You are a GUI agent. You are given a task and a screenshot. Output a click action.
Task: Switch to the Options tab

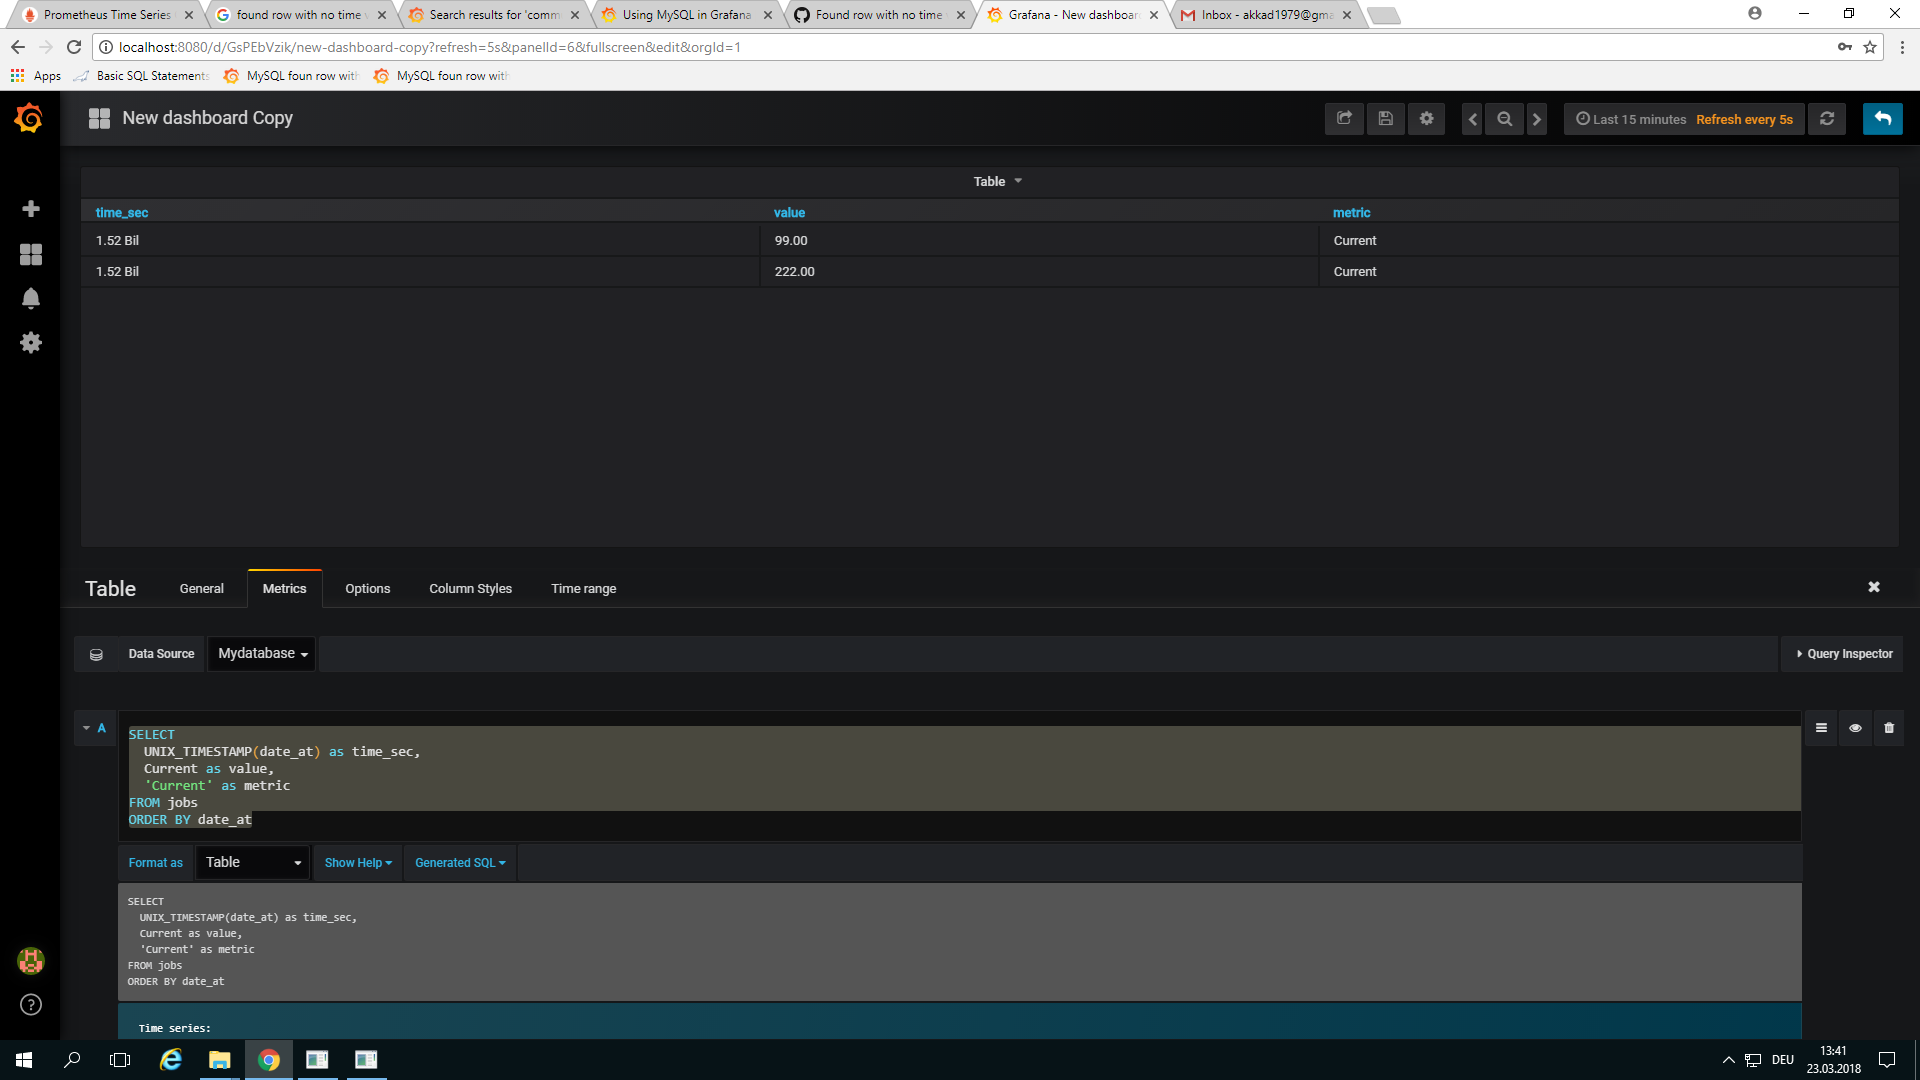pyautogui.click(x=367, y=589)
